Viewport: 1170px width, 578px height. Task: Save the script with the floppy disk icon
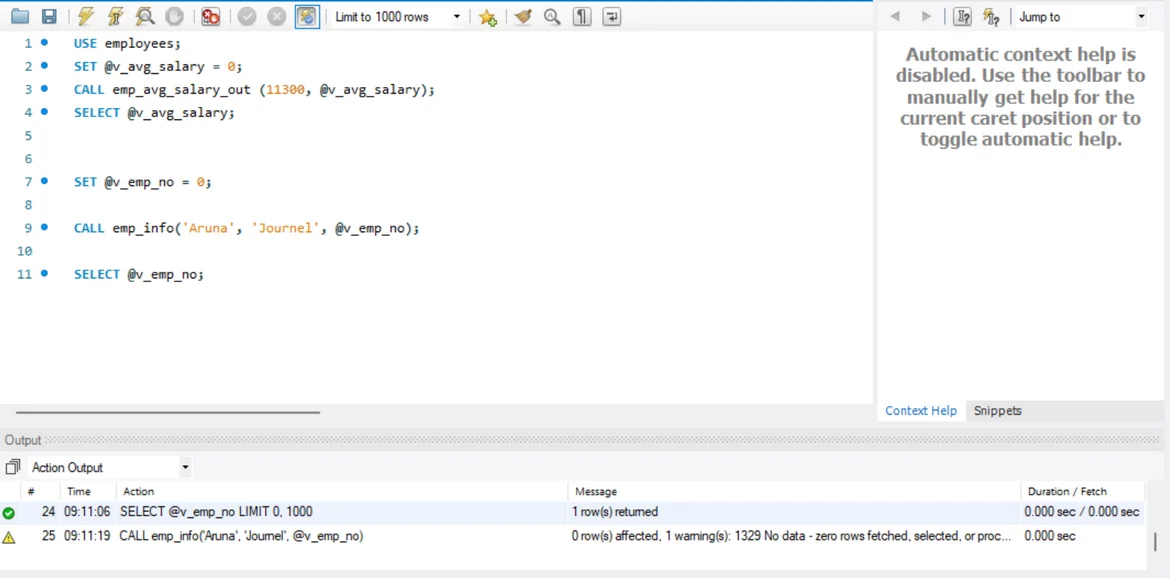[49, 17]
